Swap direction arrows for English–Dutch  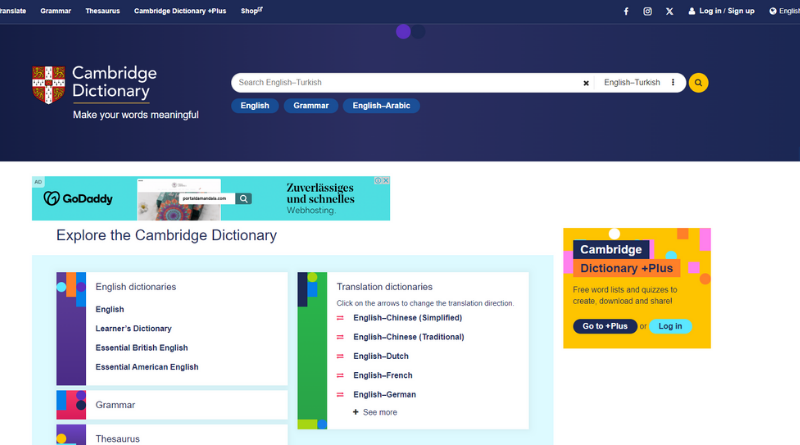340,356
